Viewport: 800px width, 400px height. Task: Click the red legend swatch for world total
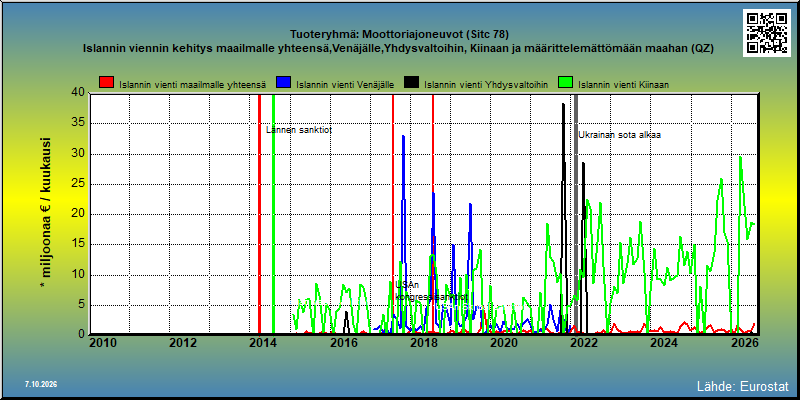pyautogui.click(x=107, y=82)
